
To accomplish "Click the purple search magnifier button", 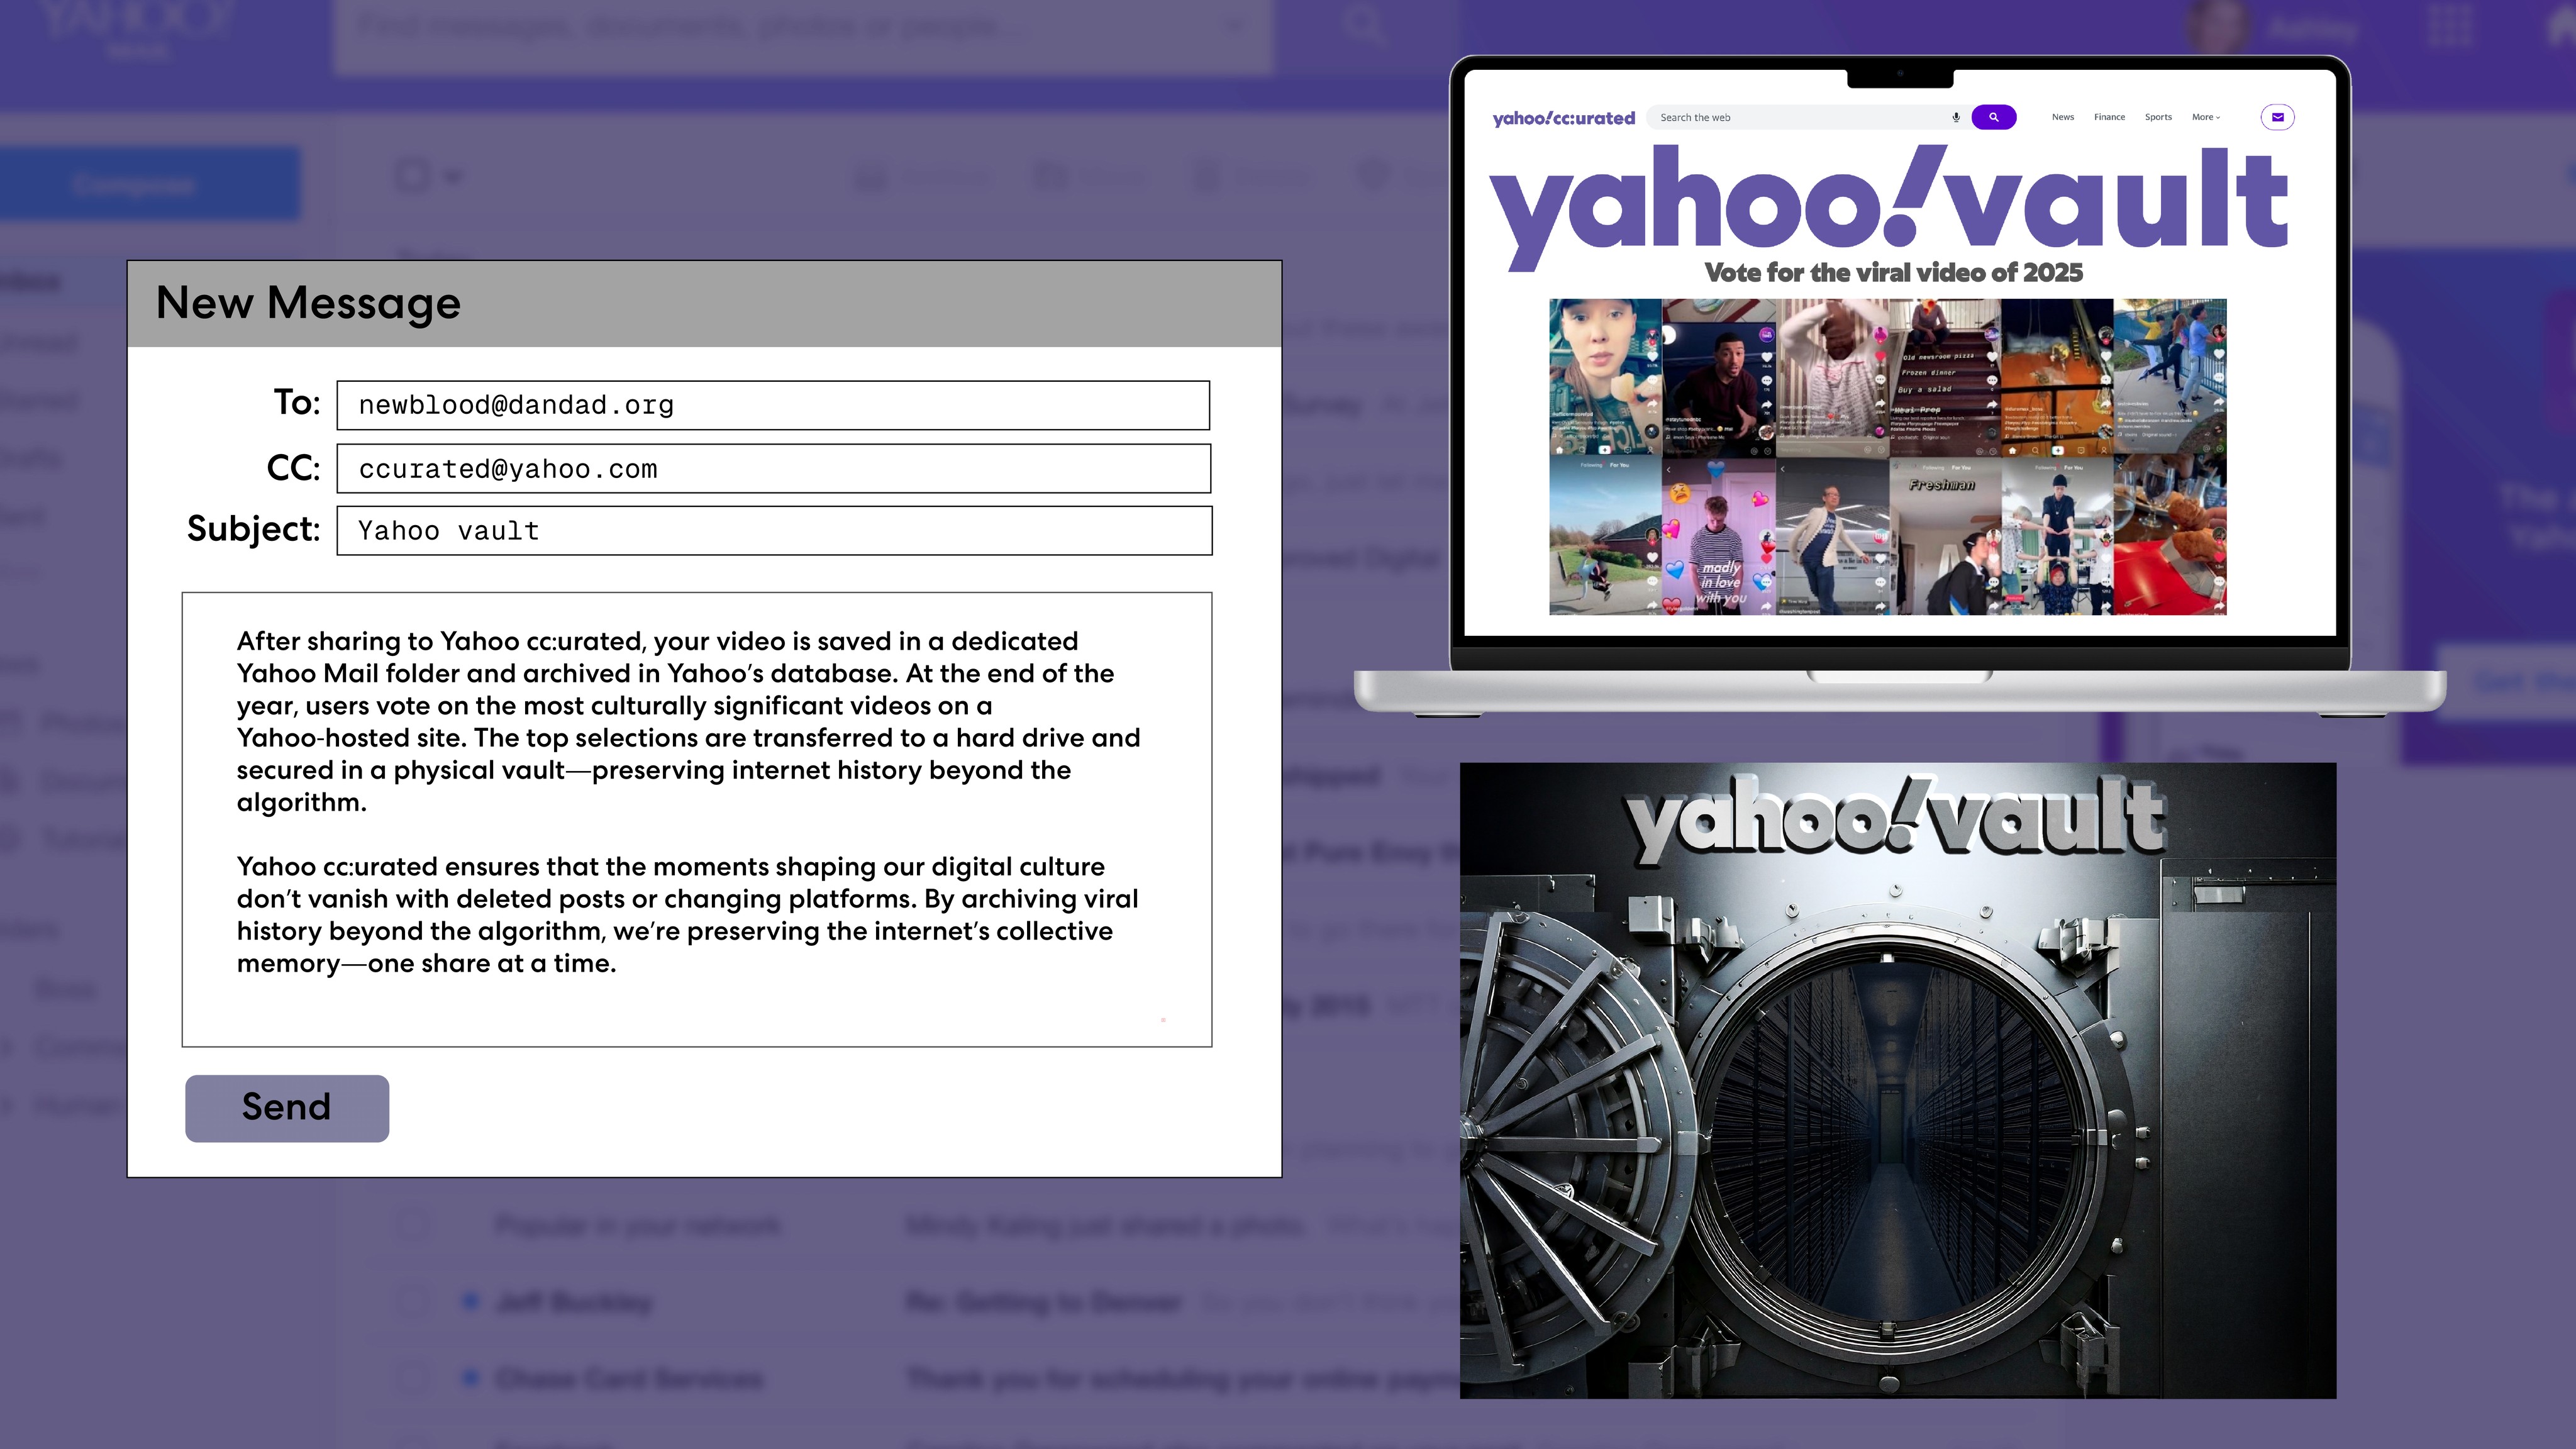I will tap(1993, 117).
